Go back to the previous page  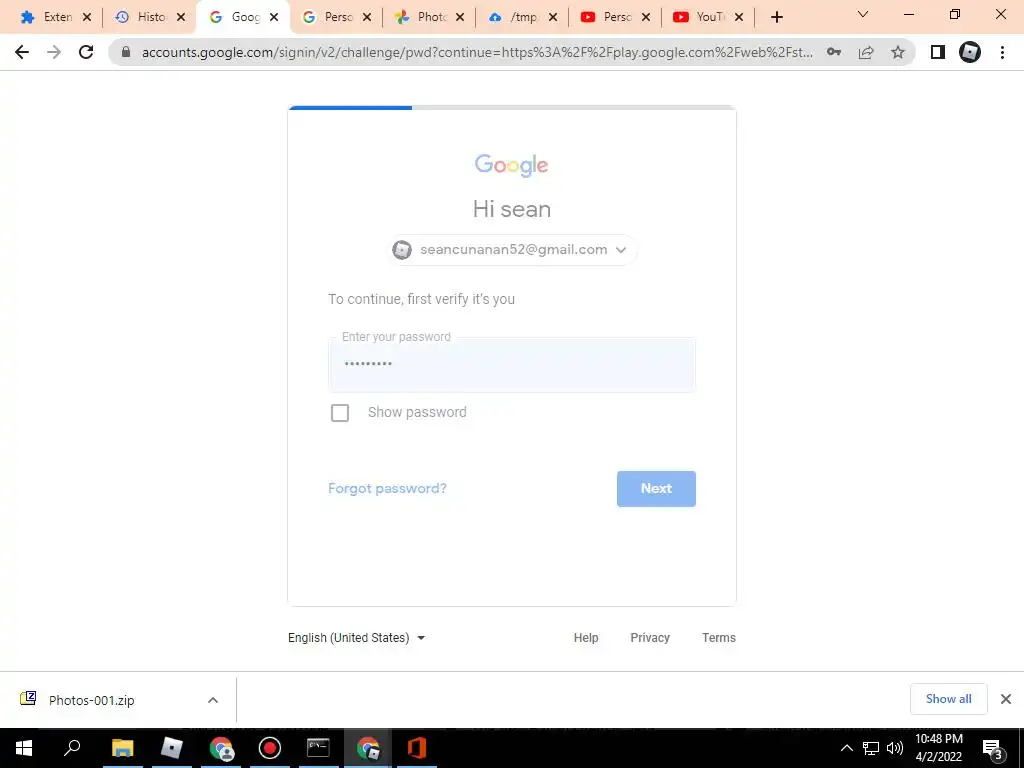[22, 52]
